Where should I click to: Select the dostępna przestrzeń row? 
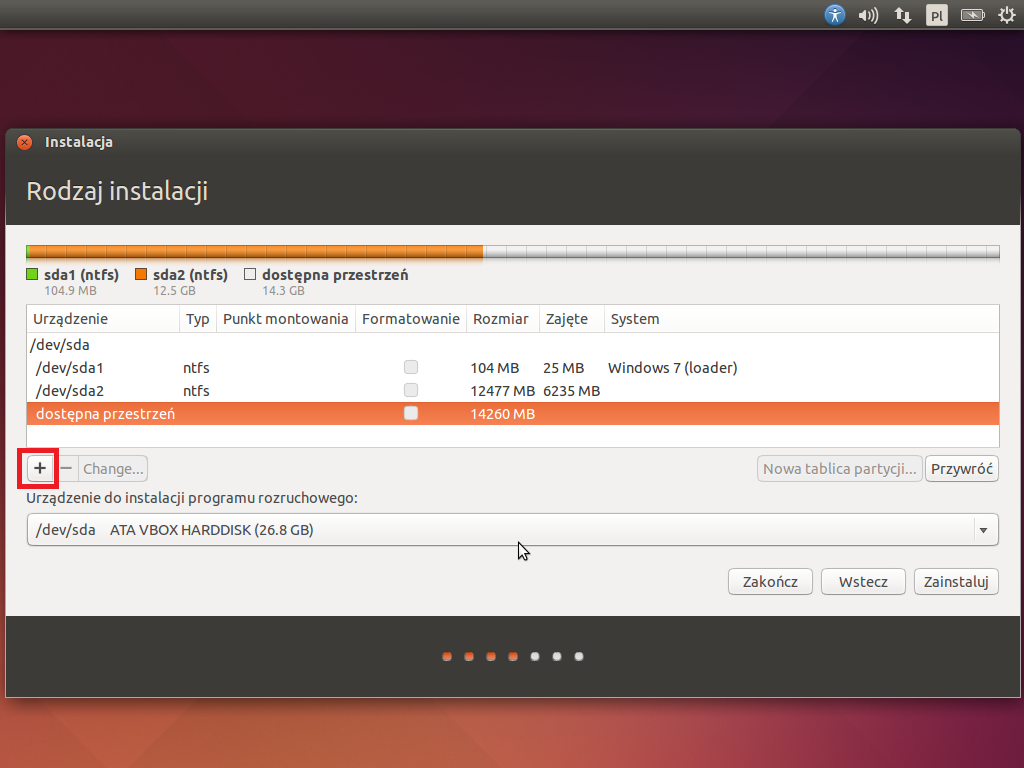(x=513, y=413)
